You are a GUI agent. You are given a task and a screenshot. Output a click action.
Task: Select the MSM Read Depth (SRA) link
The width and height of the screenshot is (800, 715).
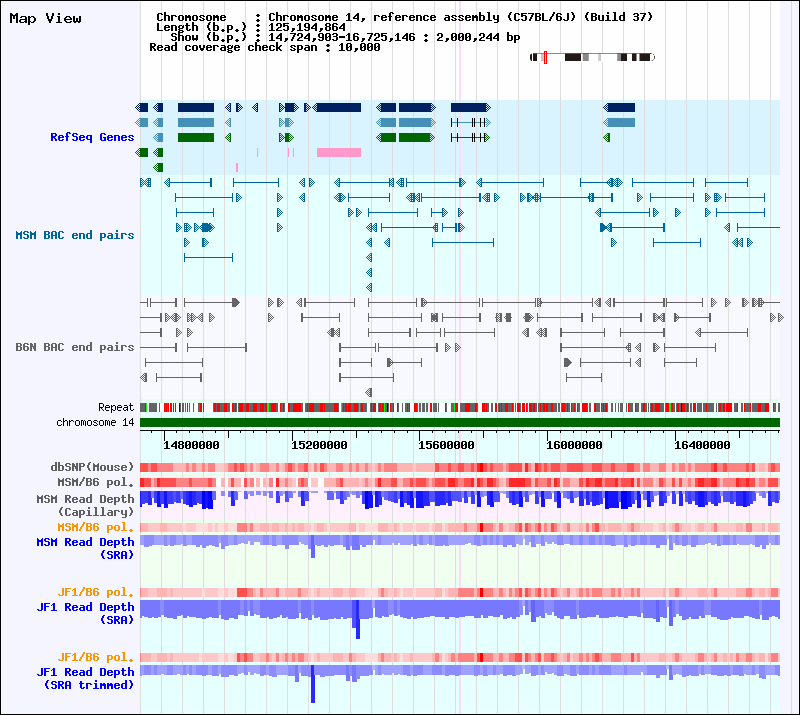[85, 548]
